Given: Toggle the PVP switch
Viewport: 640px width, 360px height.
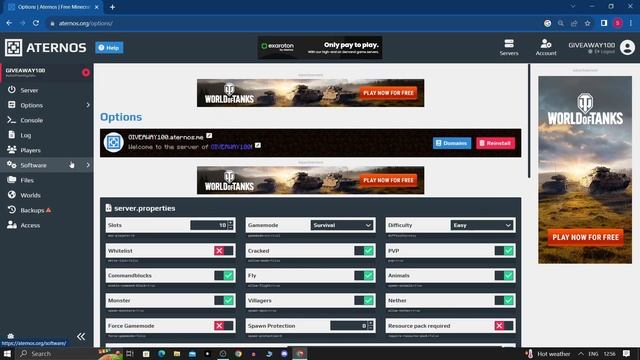Looking at the screenshot, I should coord(504,251).
